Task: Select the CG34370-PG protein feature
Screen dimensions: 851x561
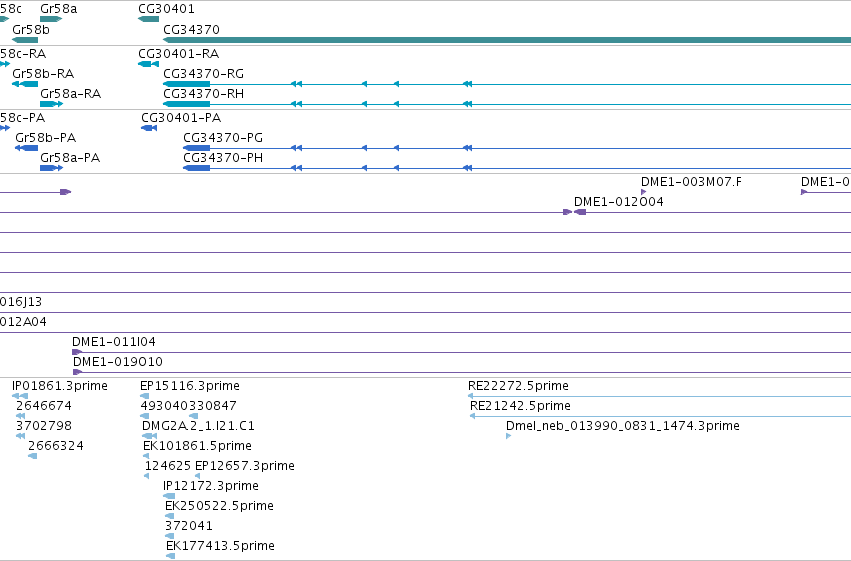Action: tap(517, 148)
